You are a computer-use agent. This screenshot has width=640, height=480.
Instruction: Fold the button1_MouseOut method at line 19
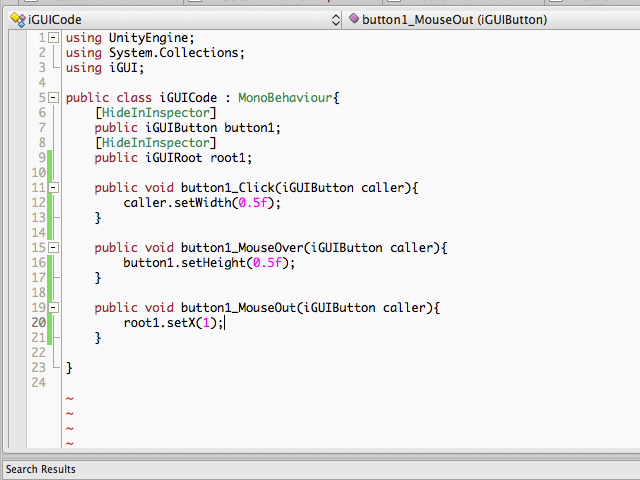(53, 308)
